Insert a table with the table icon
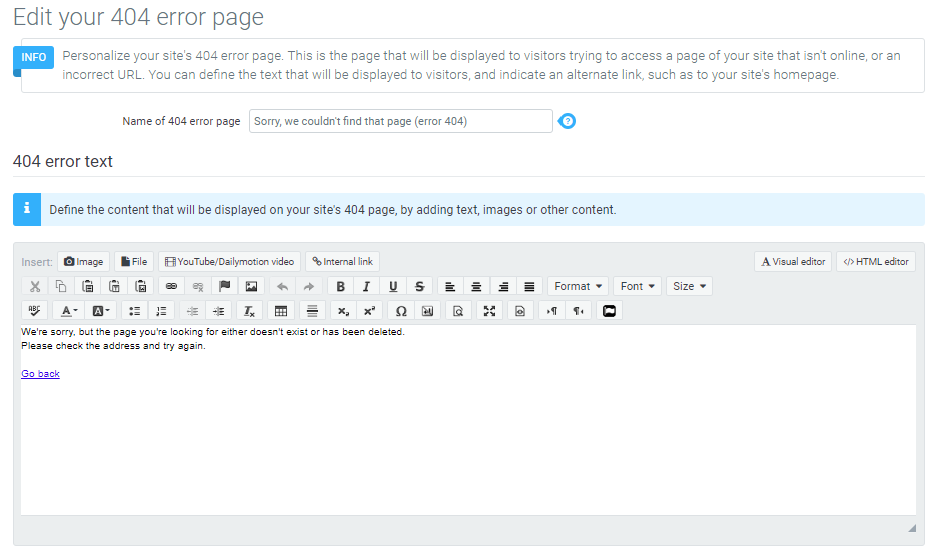 coord(281,311)
